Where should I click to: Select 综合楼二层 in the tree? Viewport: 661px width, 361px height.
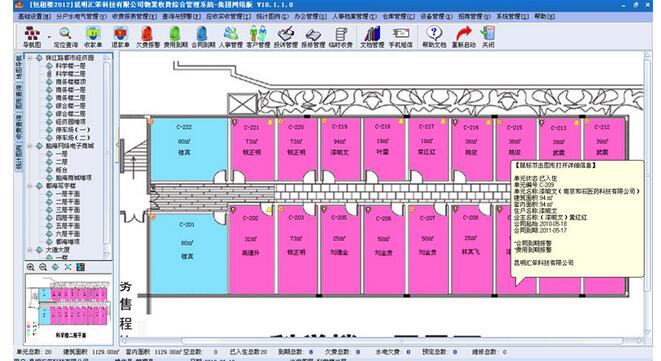(x=70, y=114)
